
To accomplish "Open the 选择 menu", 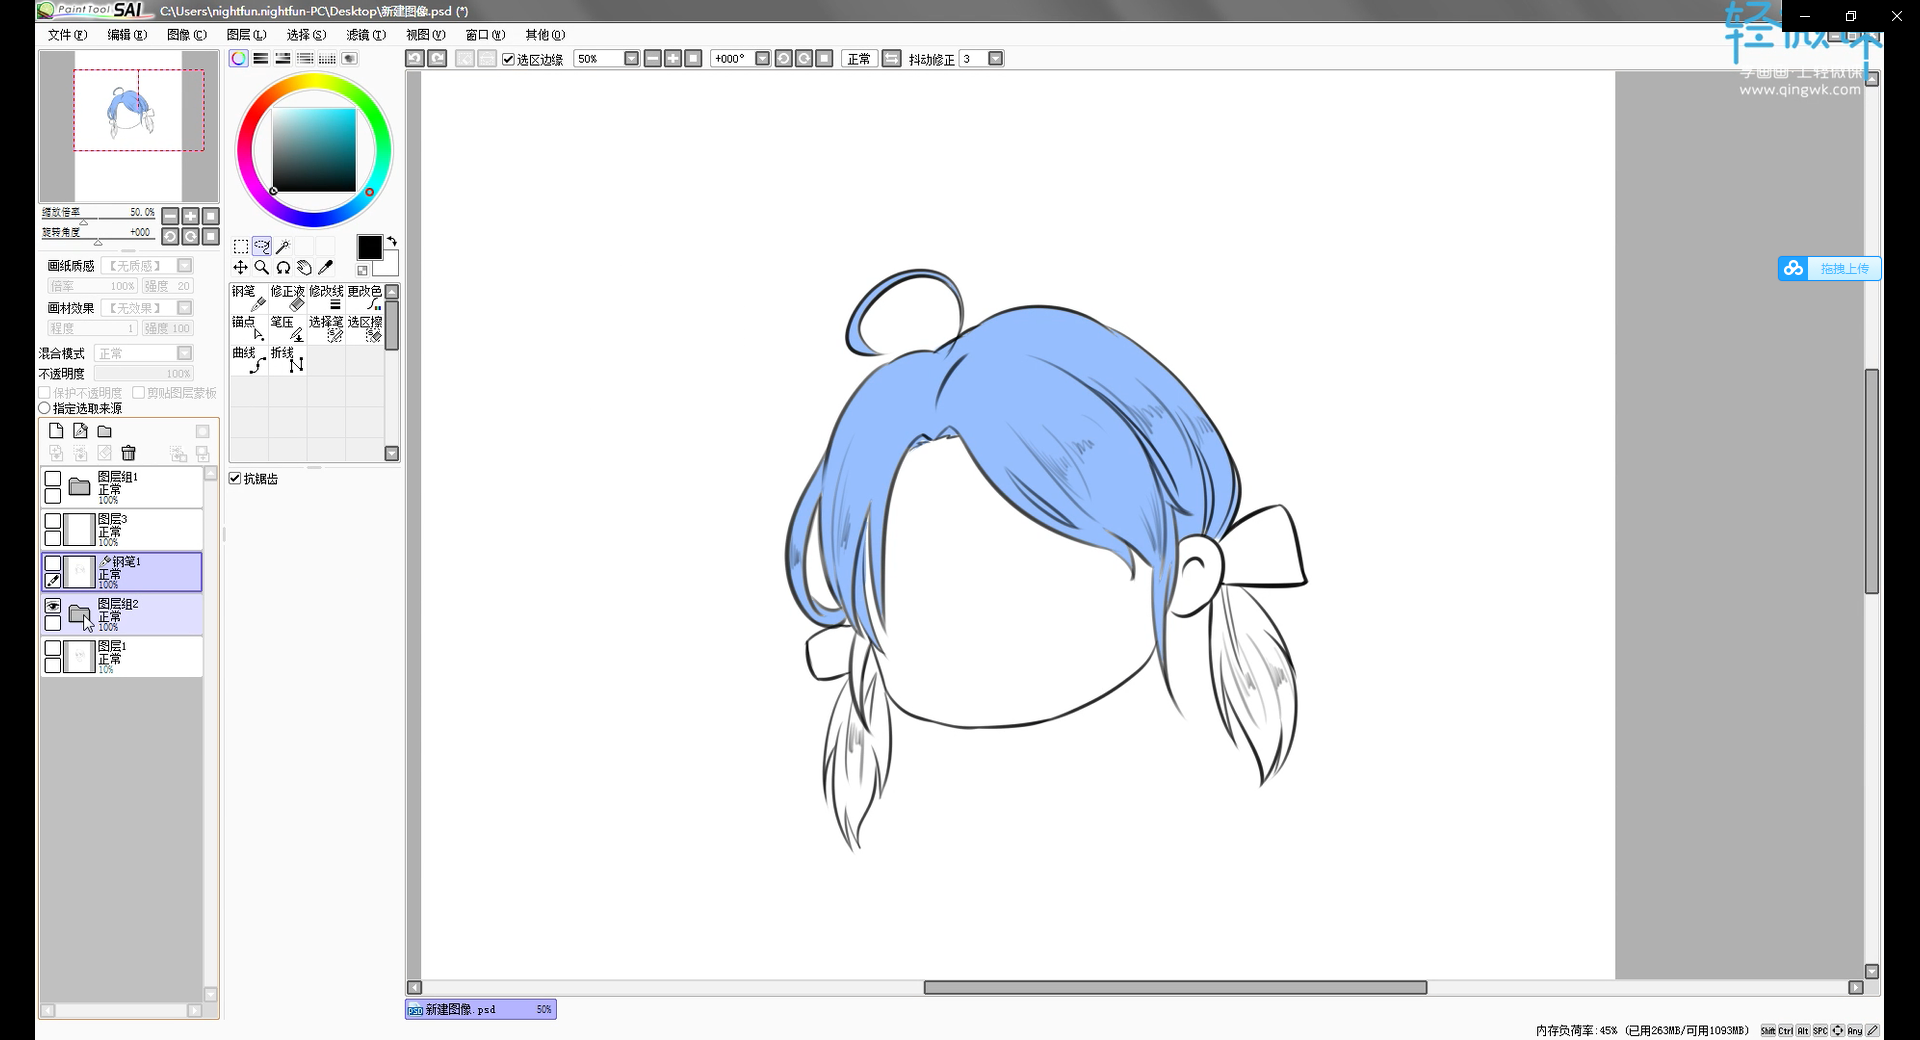I will tap(306, 35).
